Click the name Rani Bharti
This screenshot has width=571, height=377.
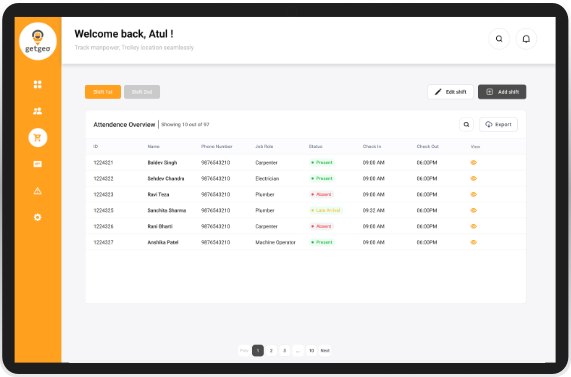pyautogui.click(x=160, y=226)
